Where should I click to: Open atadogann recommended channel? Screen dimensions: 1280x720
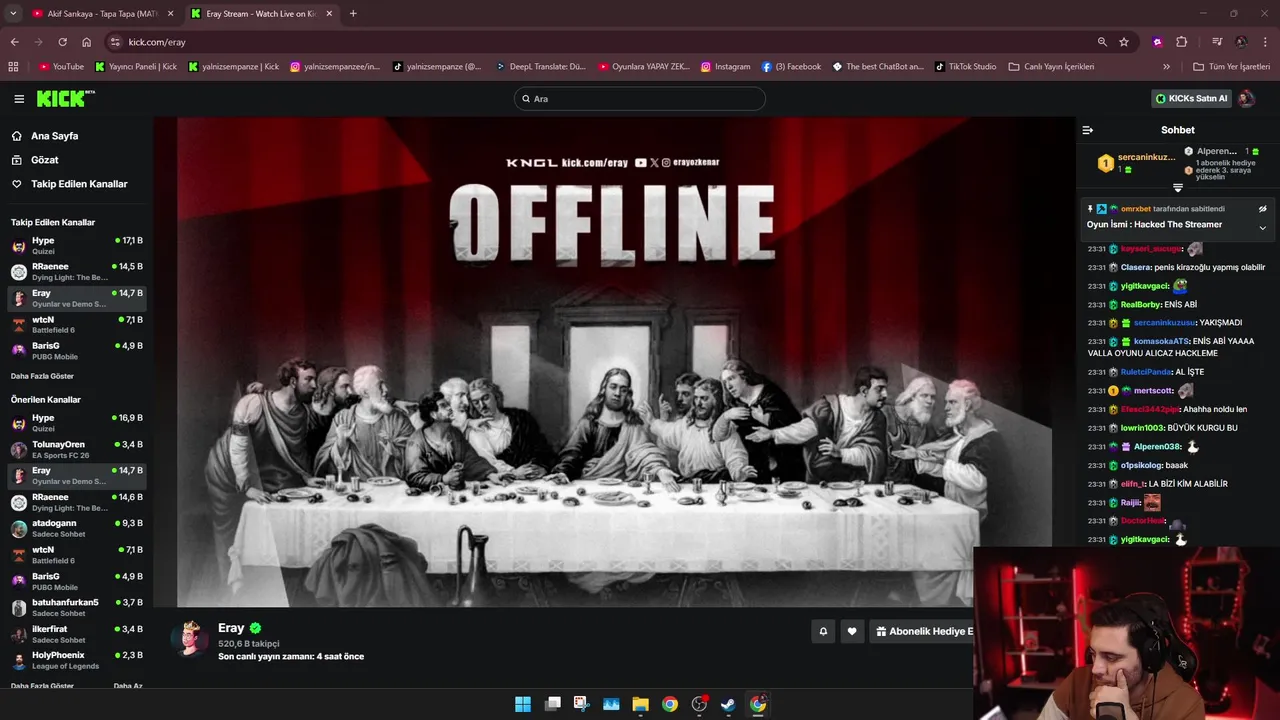tap(76, 528)
